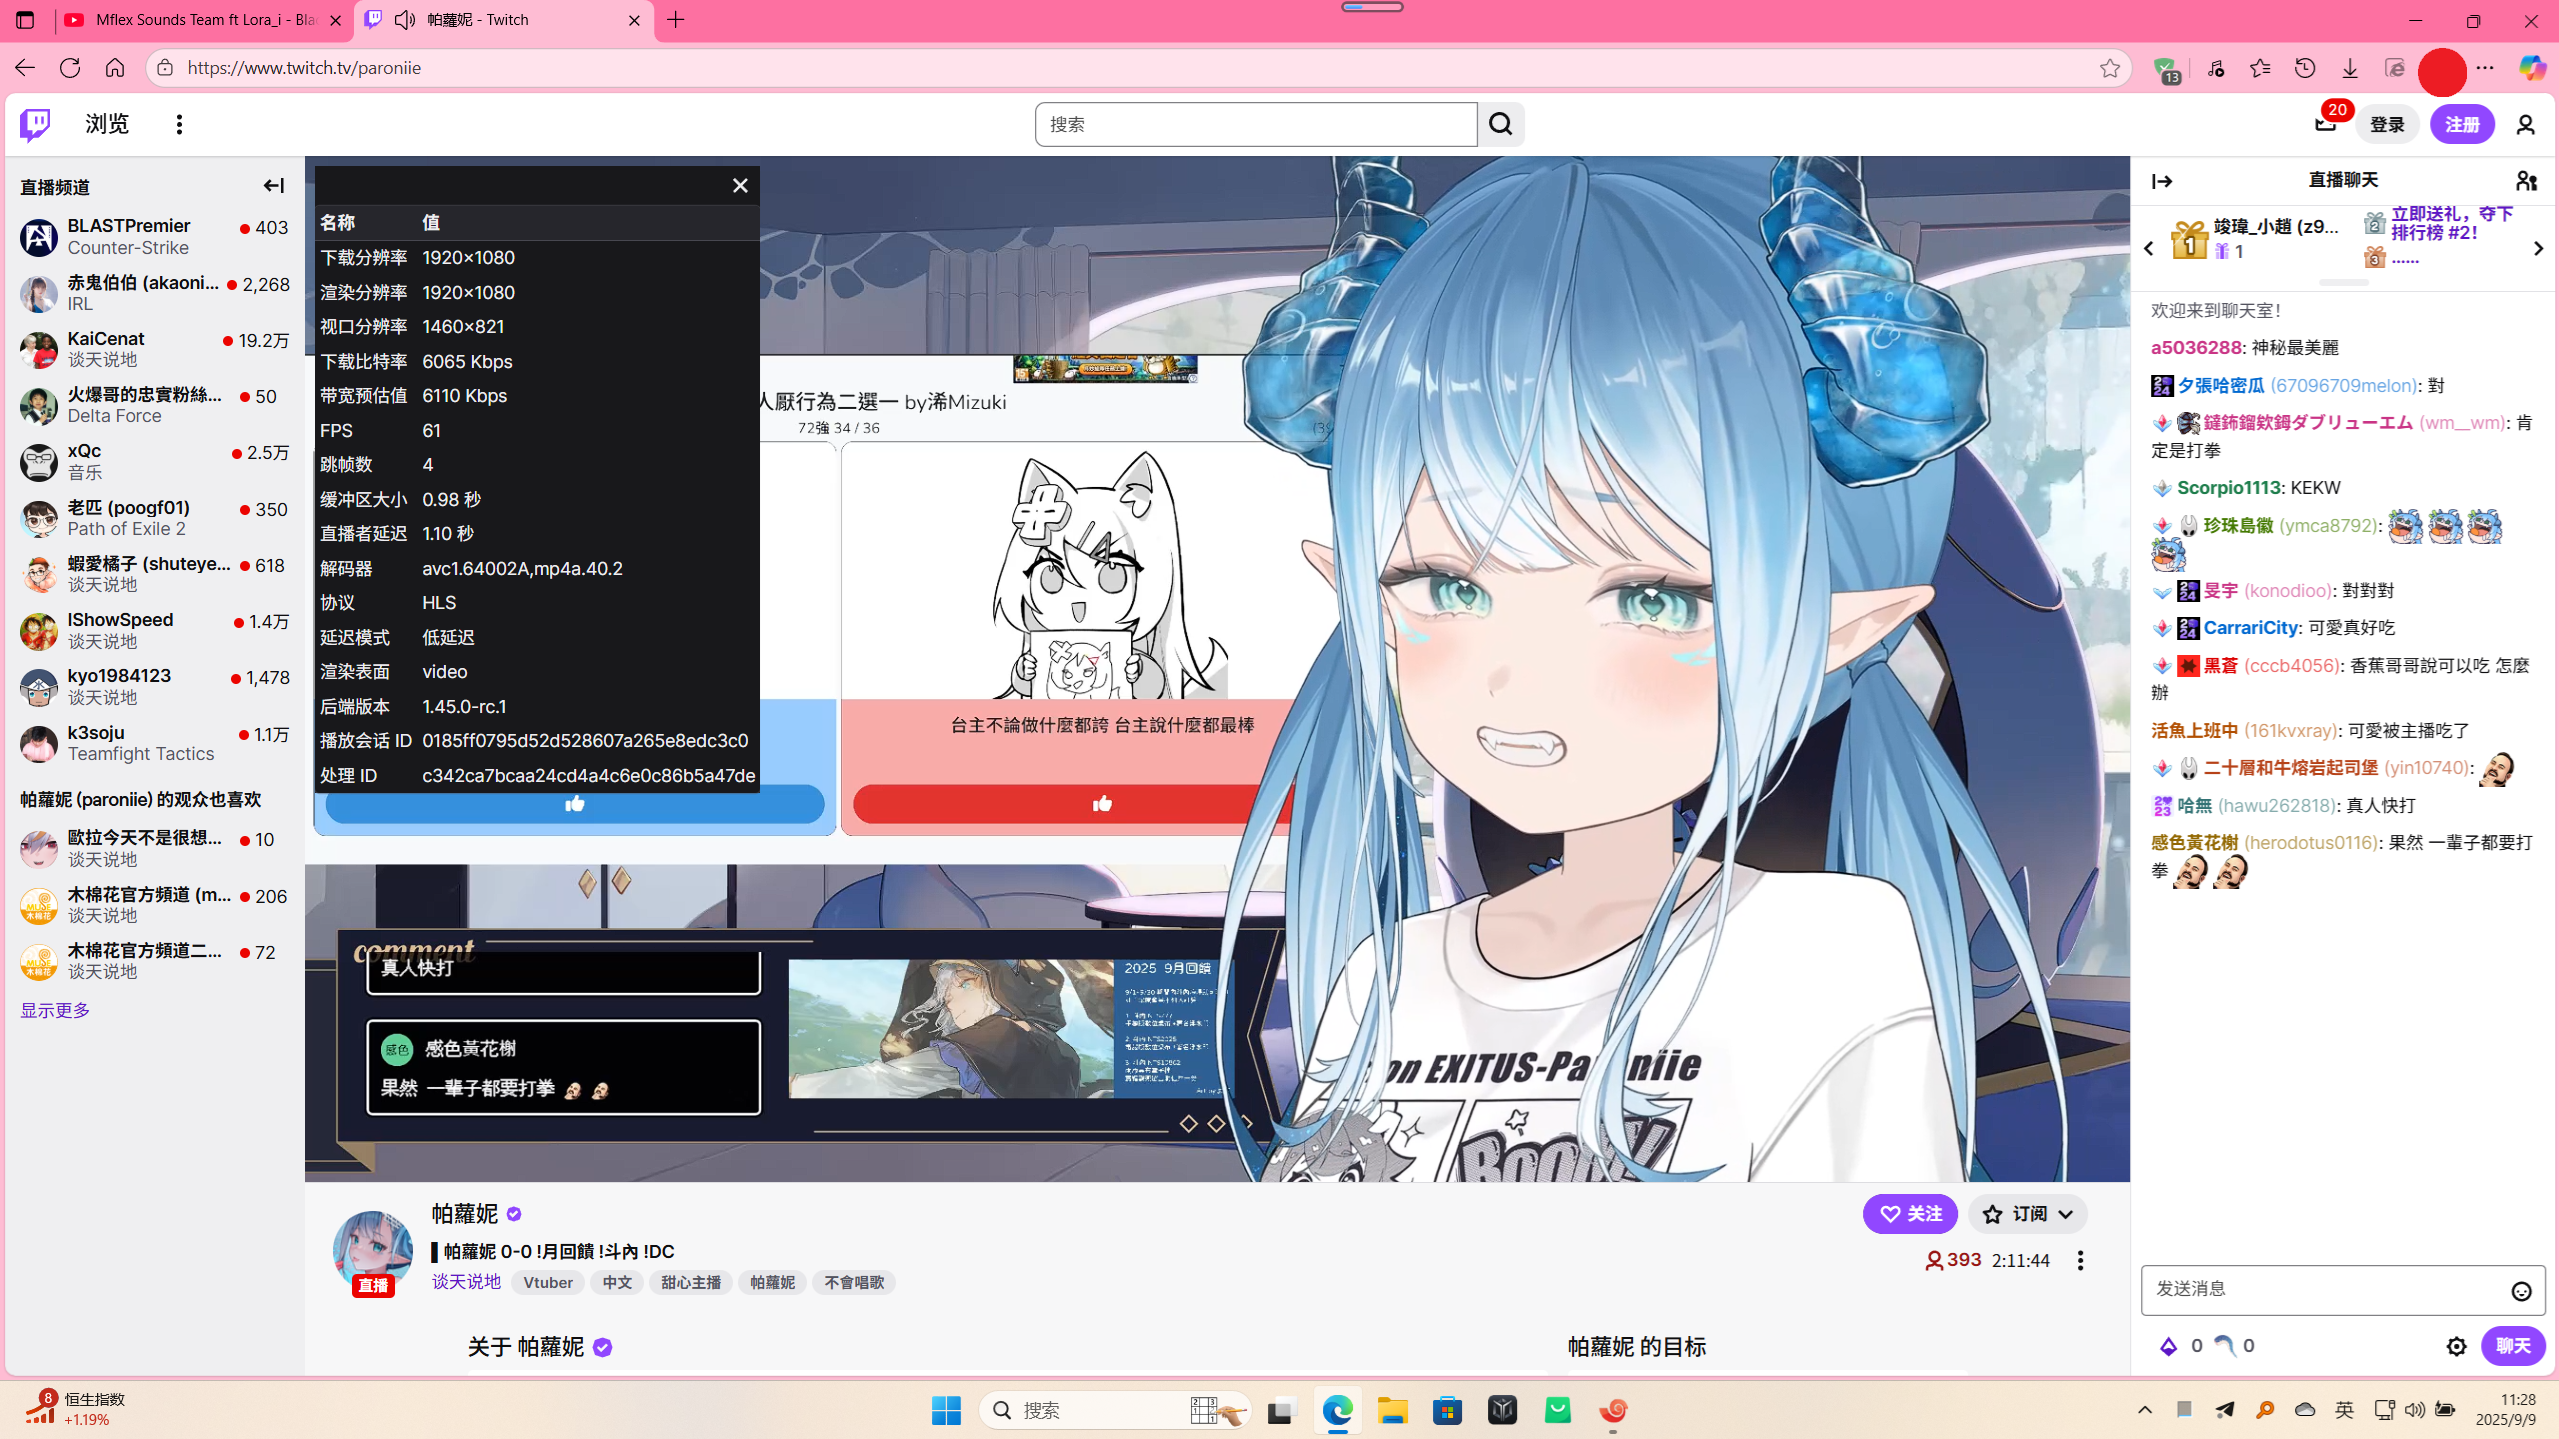This screenshot has height=1439, width=2559.
Task: Open 老匹 (poogf01) channel in sidebar
Action: click(x=154, y=519)
